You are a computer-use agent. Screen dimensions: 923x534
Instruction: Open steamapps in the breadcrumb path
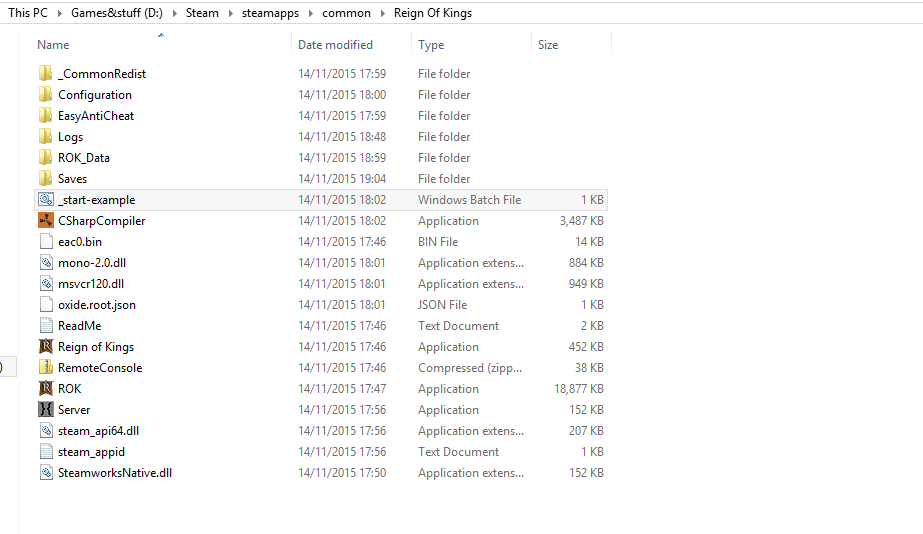pyautogui.click(x=270, y=13)
